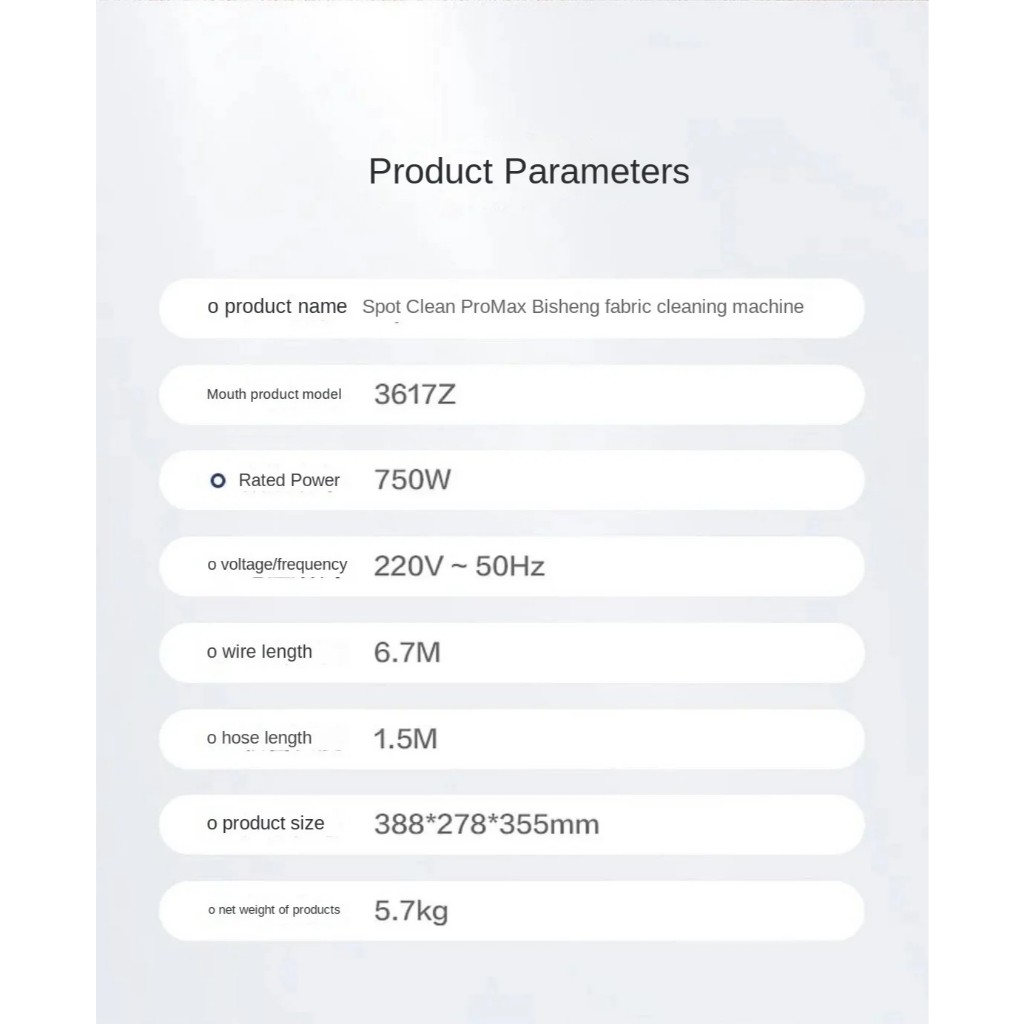Click the bullet before product size
This screenshot has width=1024, height=1024.
coord(212,824)
